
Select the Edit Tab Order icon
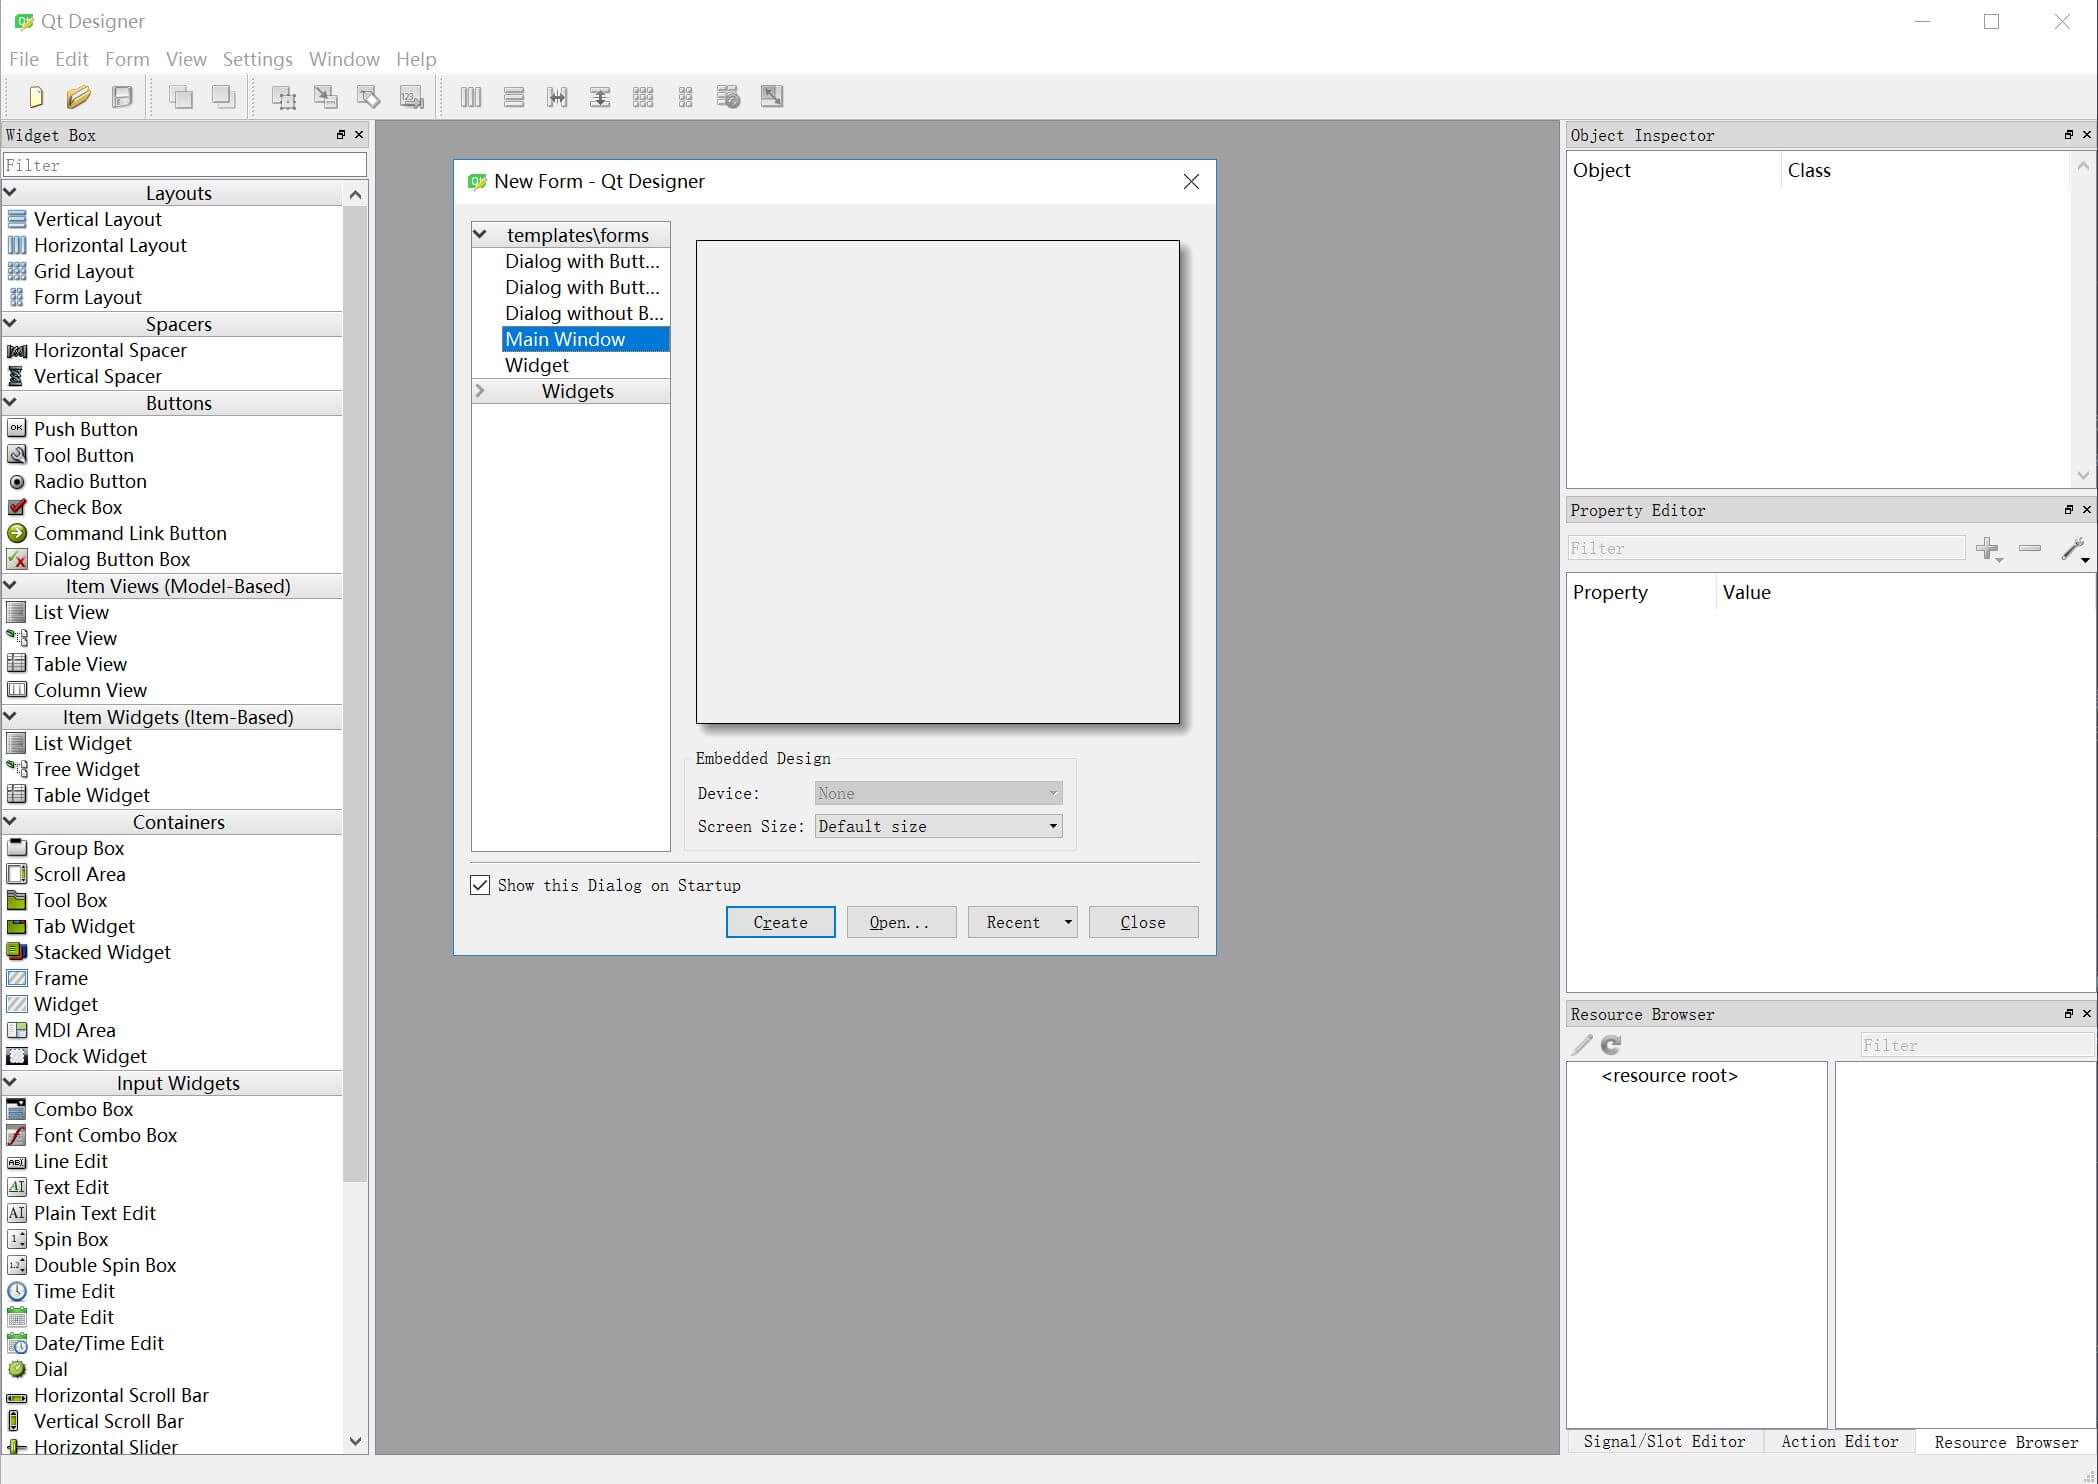coord(411,97)
